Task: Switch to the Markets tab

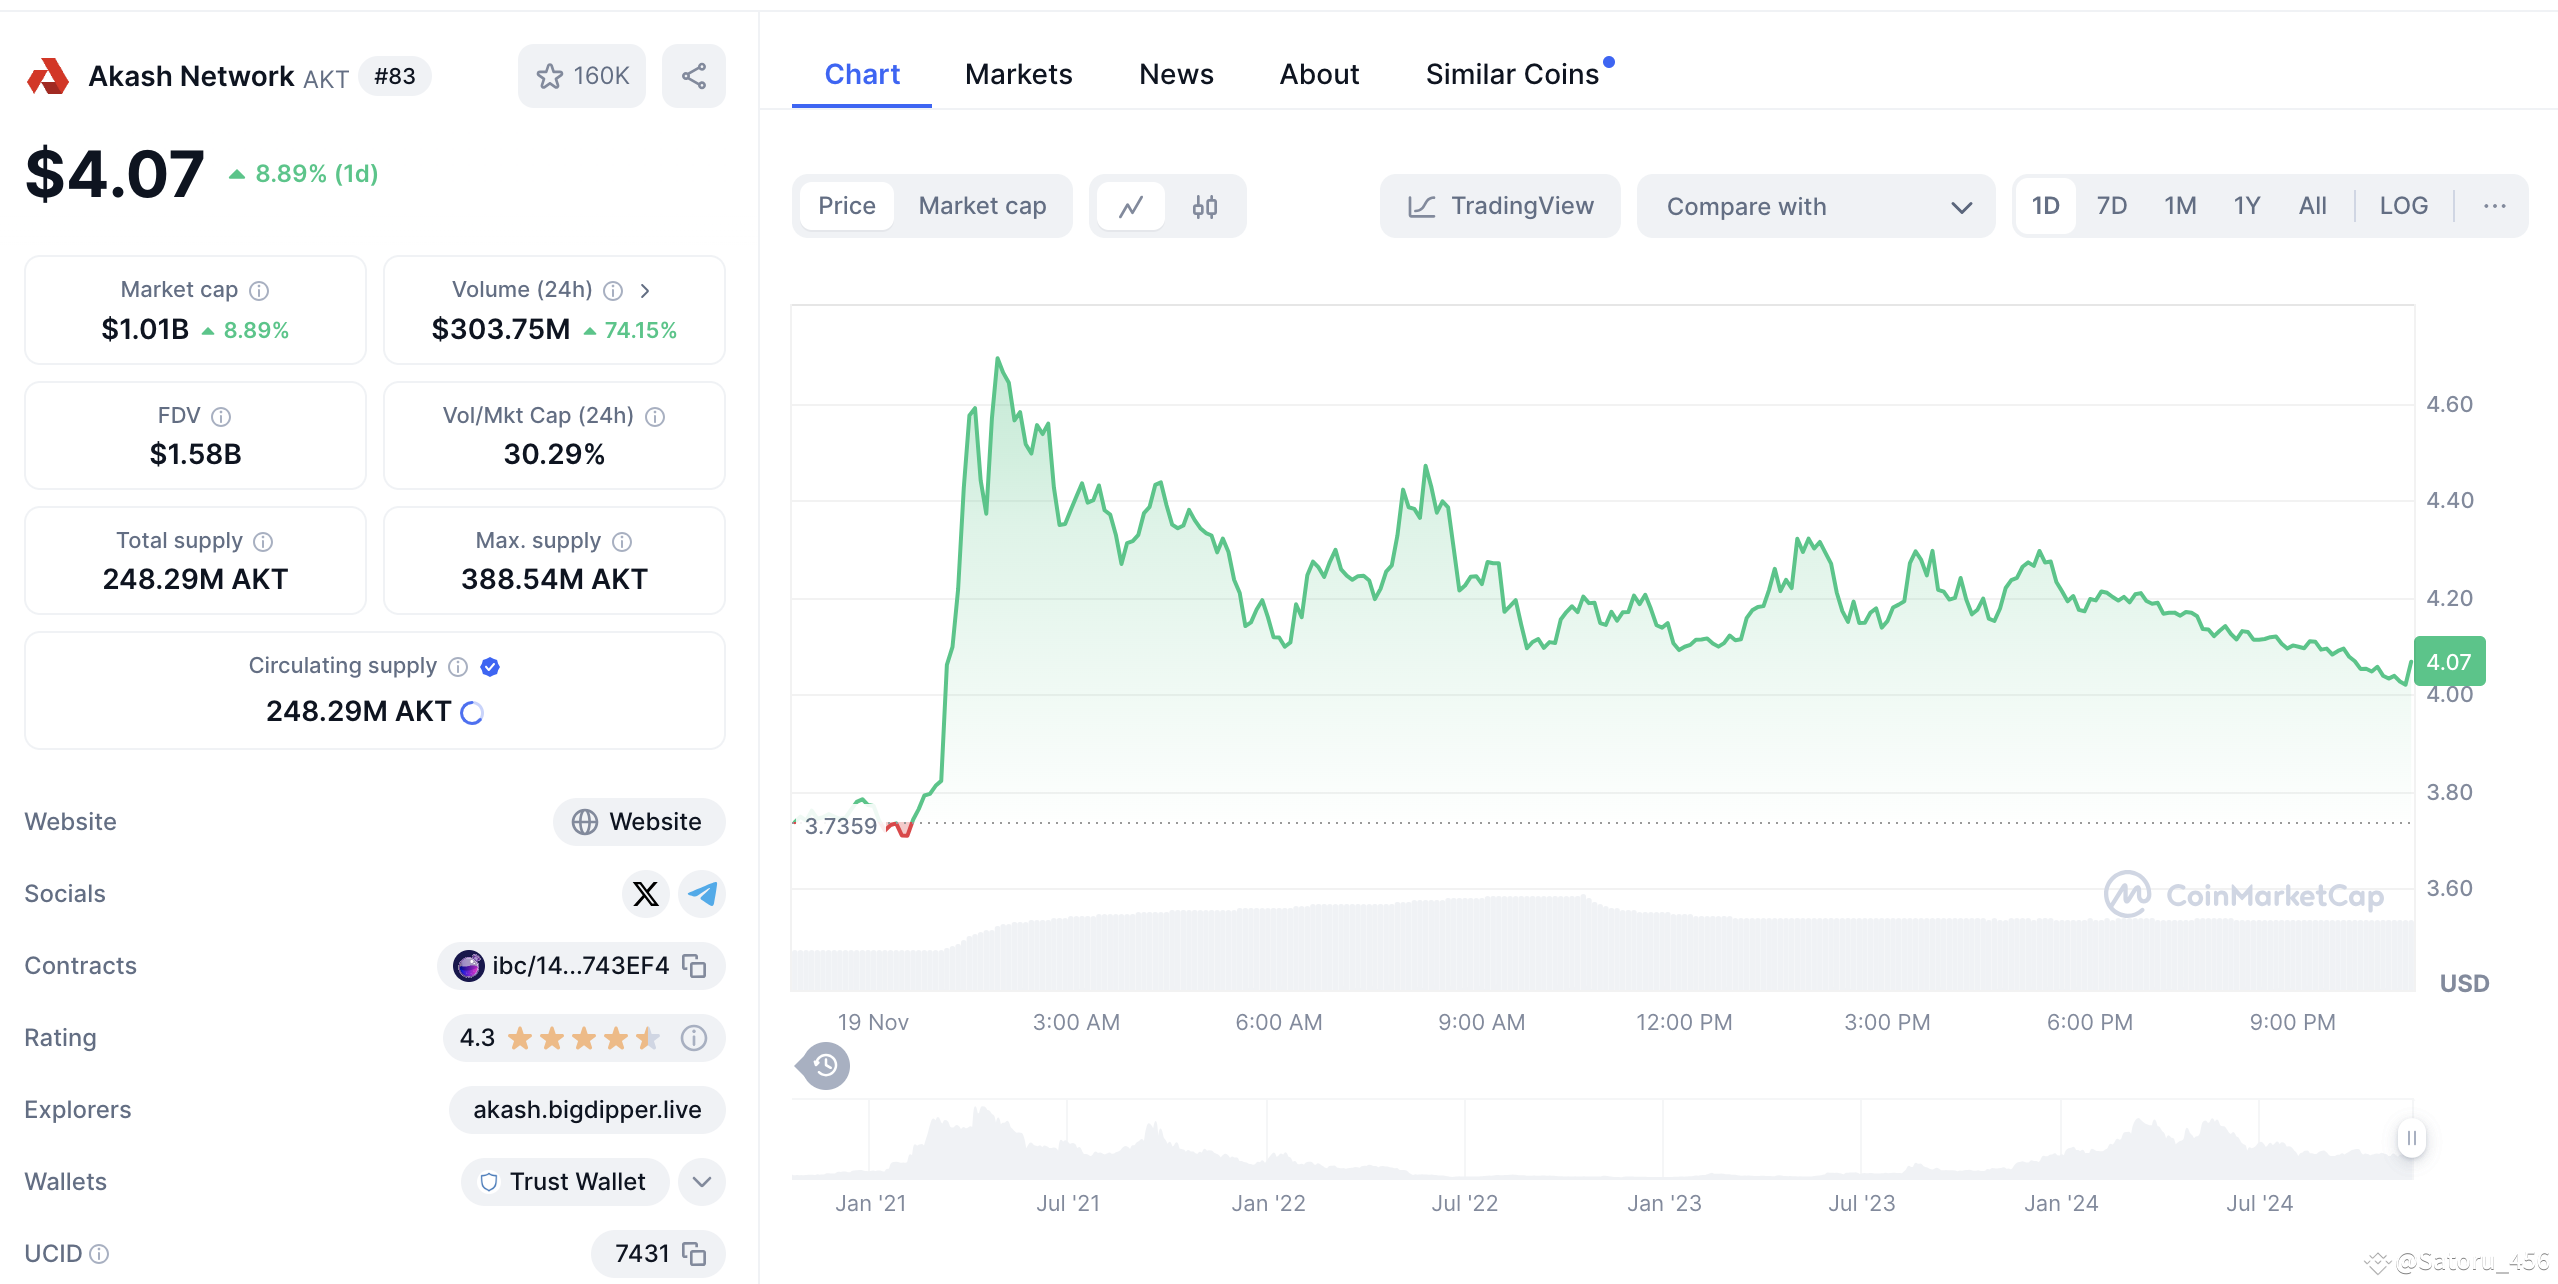Action: 1018,75
